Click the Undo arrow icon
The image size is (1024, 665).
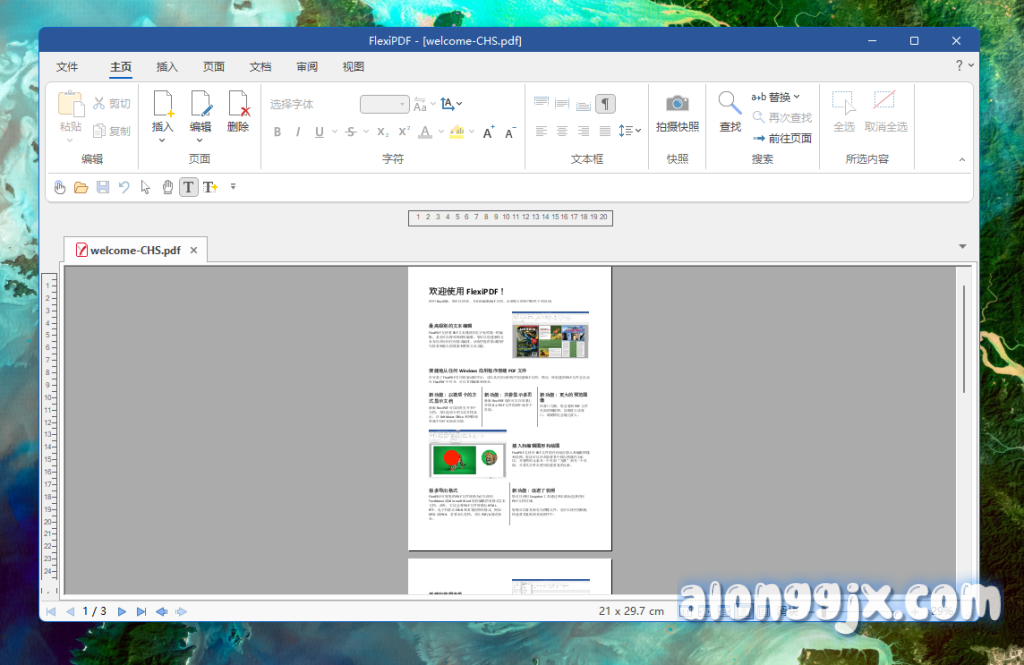click(124, 187)
